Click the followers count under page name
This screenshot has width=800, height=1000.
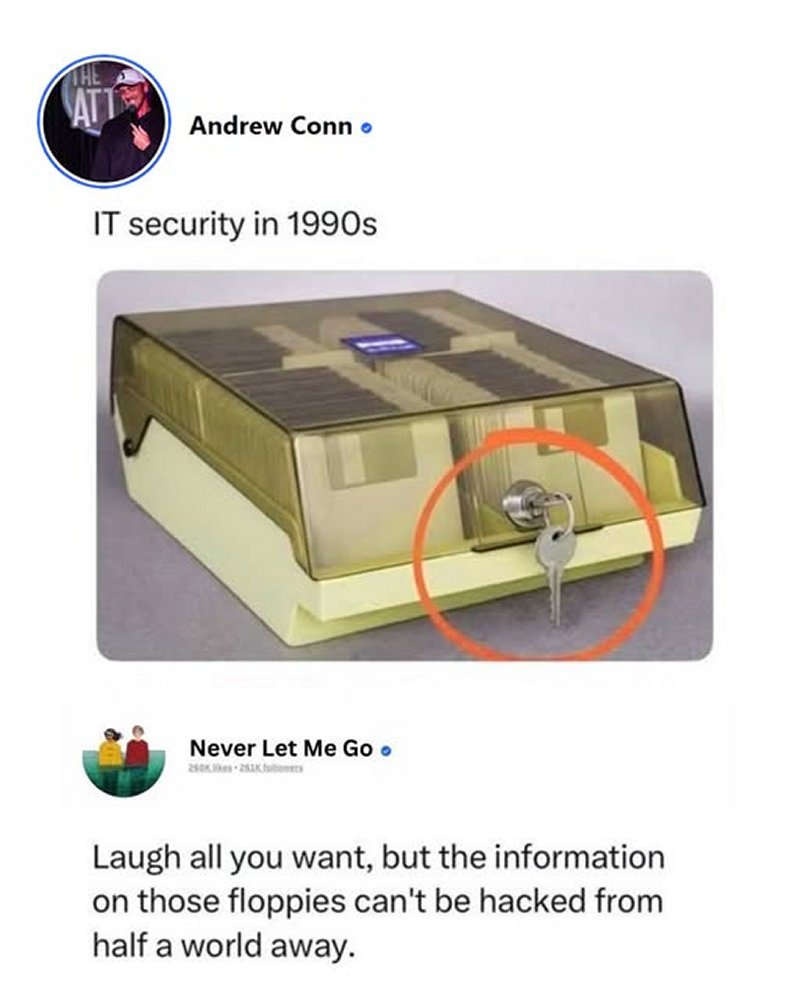269,768
